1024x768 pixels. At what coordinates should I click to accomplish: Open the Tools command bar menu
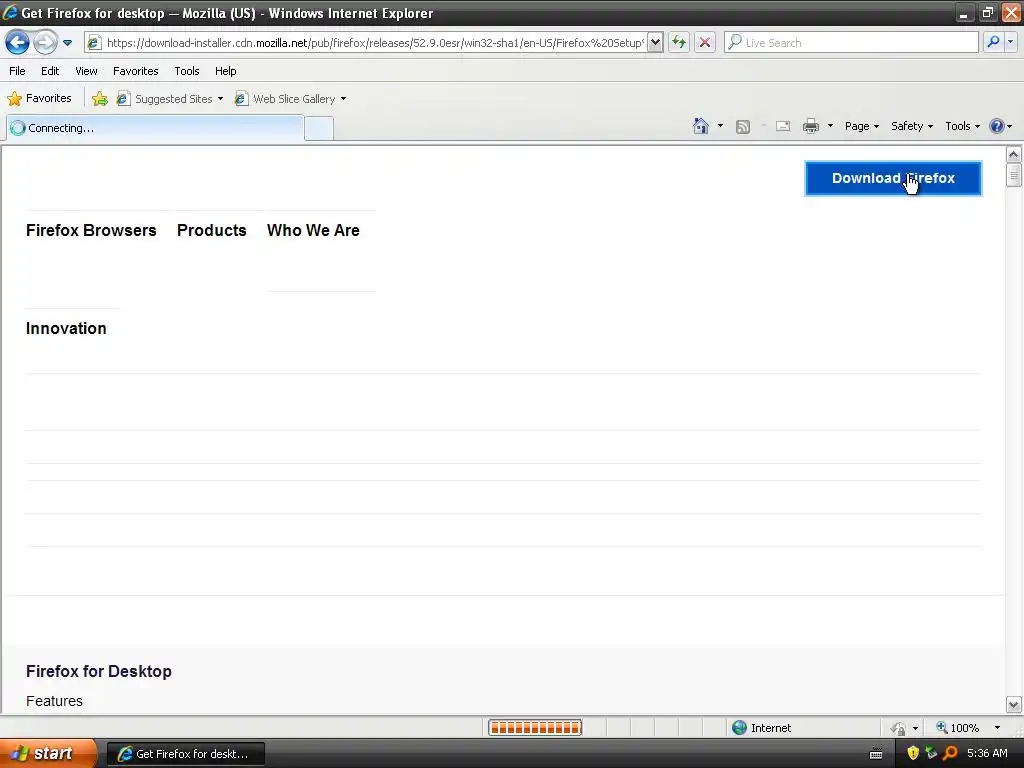coord(963,126)
